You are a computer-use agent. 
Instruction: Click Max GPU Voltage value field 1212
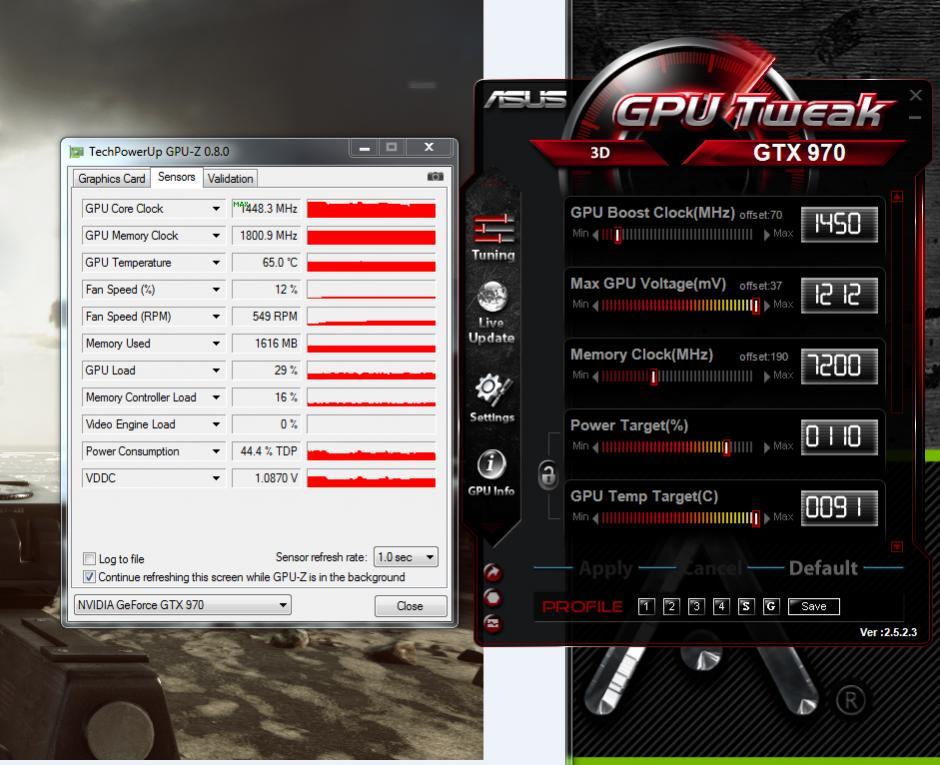coord(839,295)
